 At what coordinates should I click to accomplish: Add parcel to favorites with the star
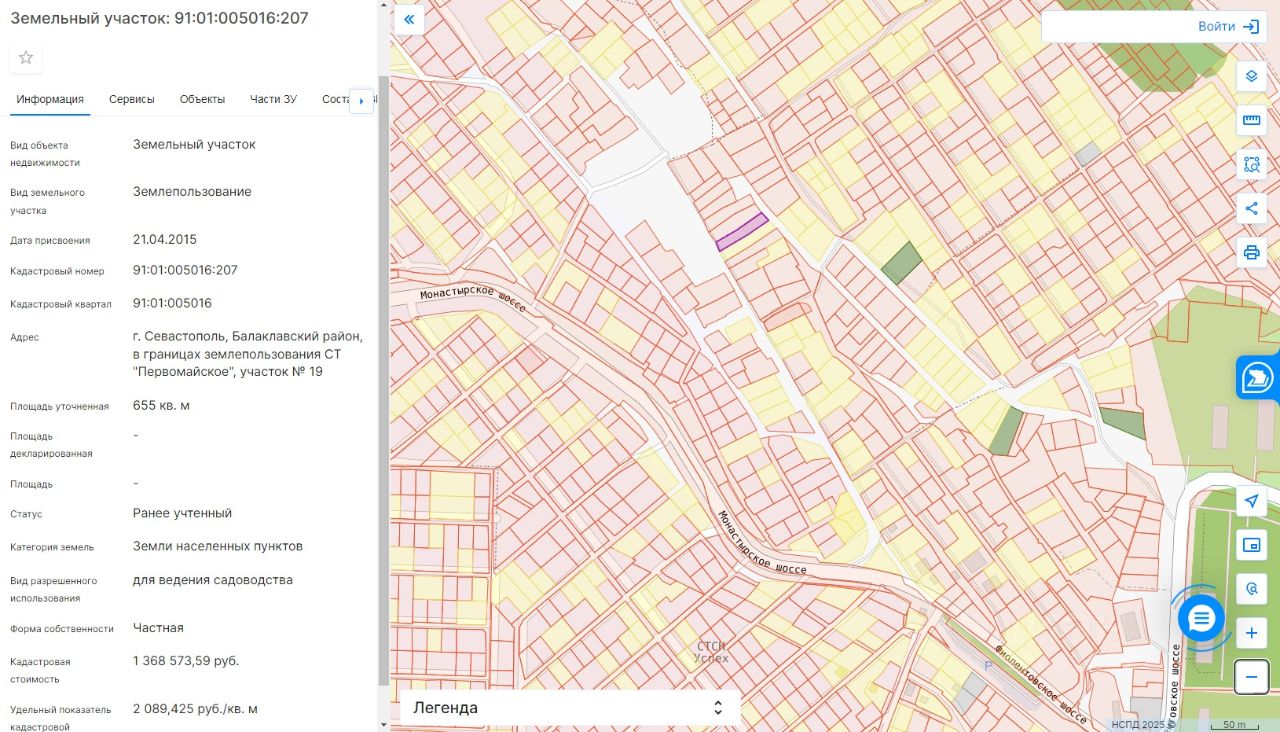(x=26, y=58)
